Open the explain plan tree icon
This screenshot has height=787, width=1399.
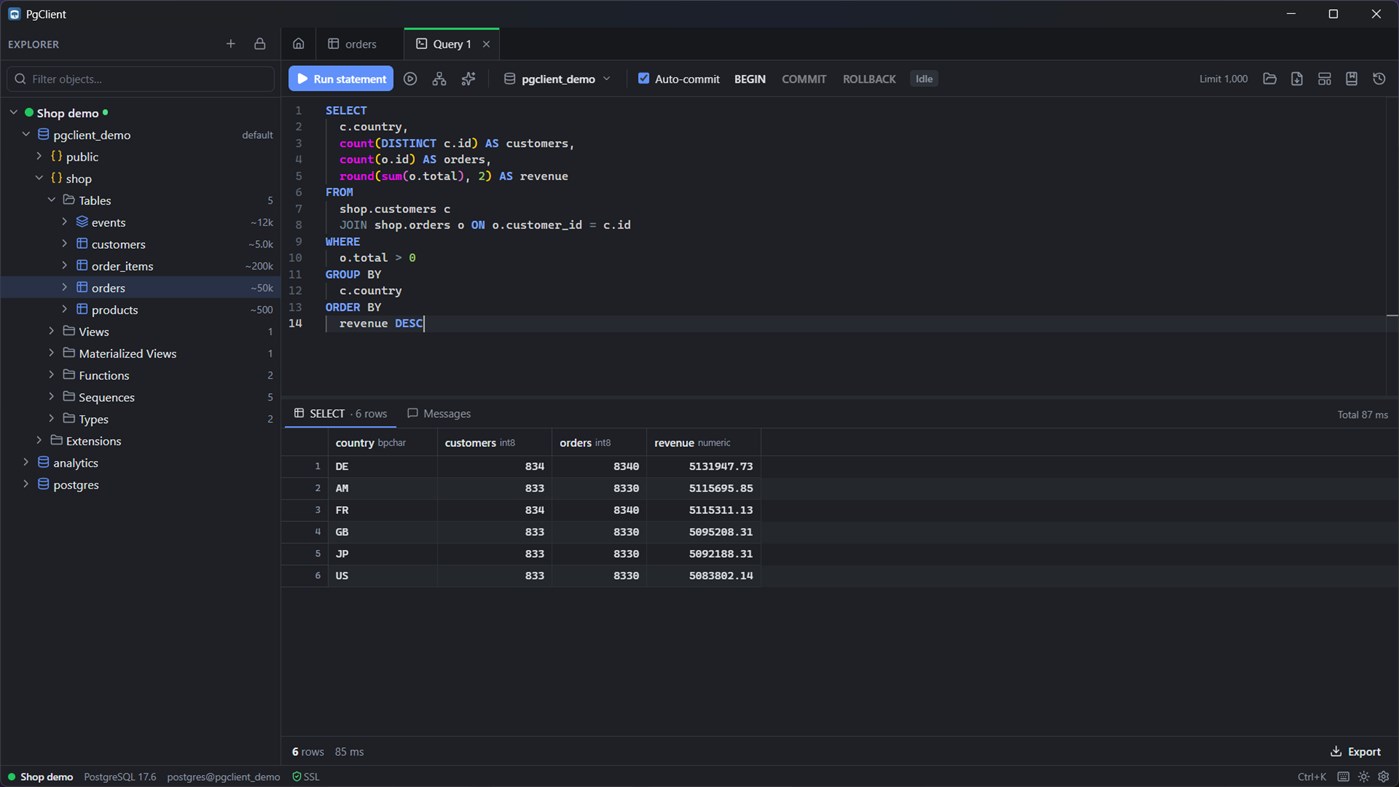[439, 79]
